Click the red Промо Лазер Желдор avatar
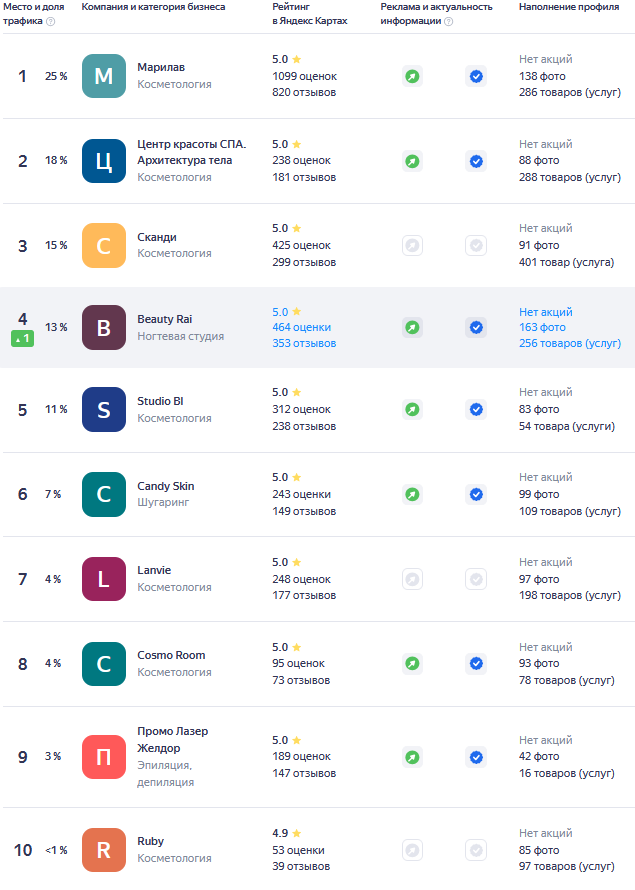The height and width of the screenshot is (890, 635). 104,756
